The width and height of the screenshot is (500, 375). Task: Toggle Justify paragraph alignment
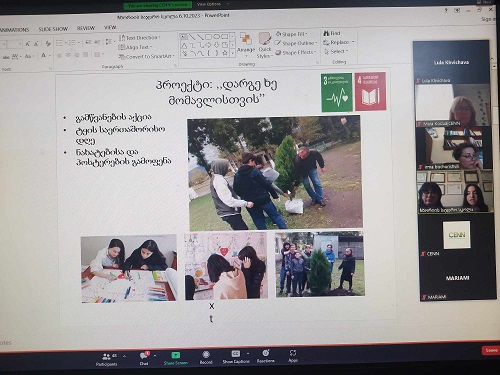pos(86,55)
